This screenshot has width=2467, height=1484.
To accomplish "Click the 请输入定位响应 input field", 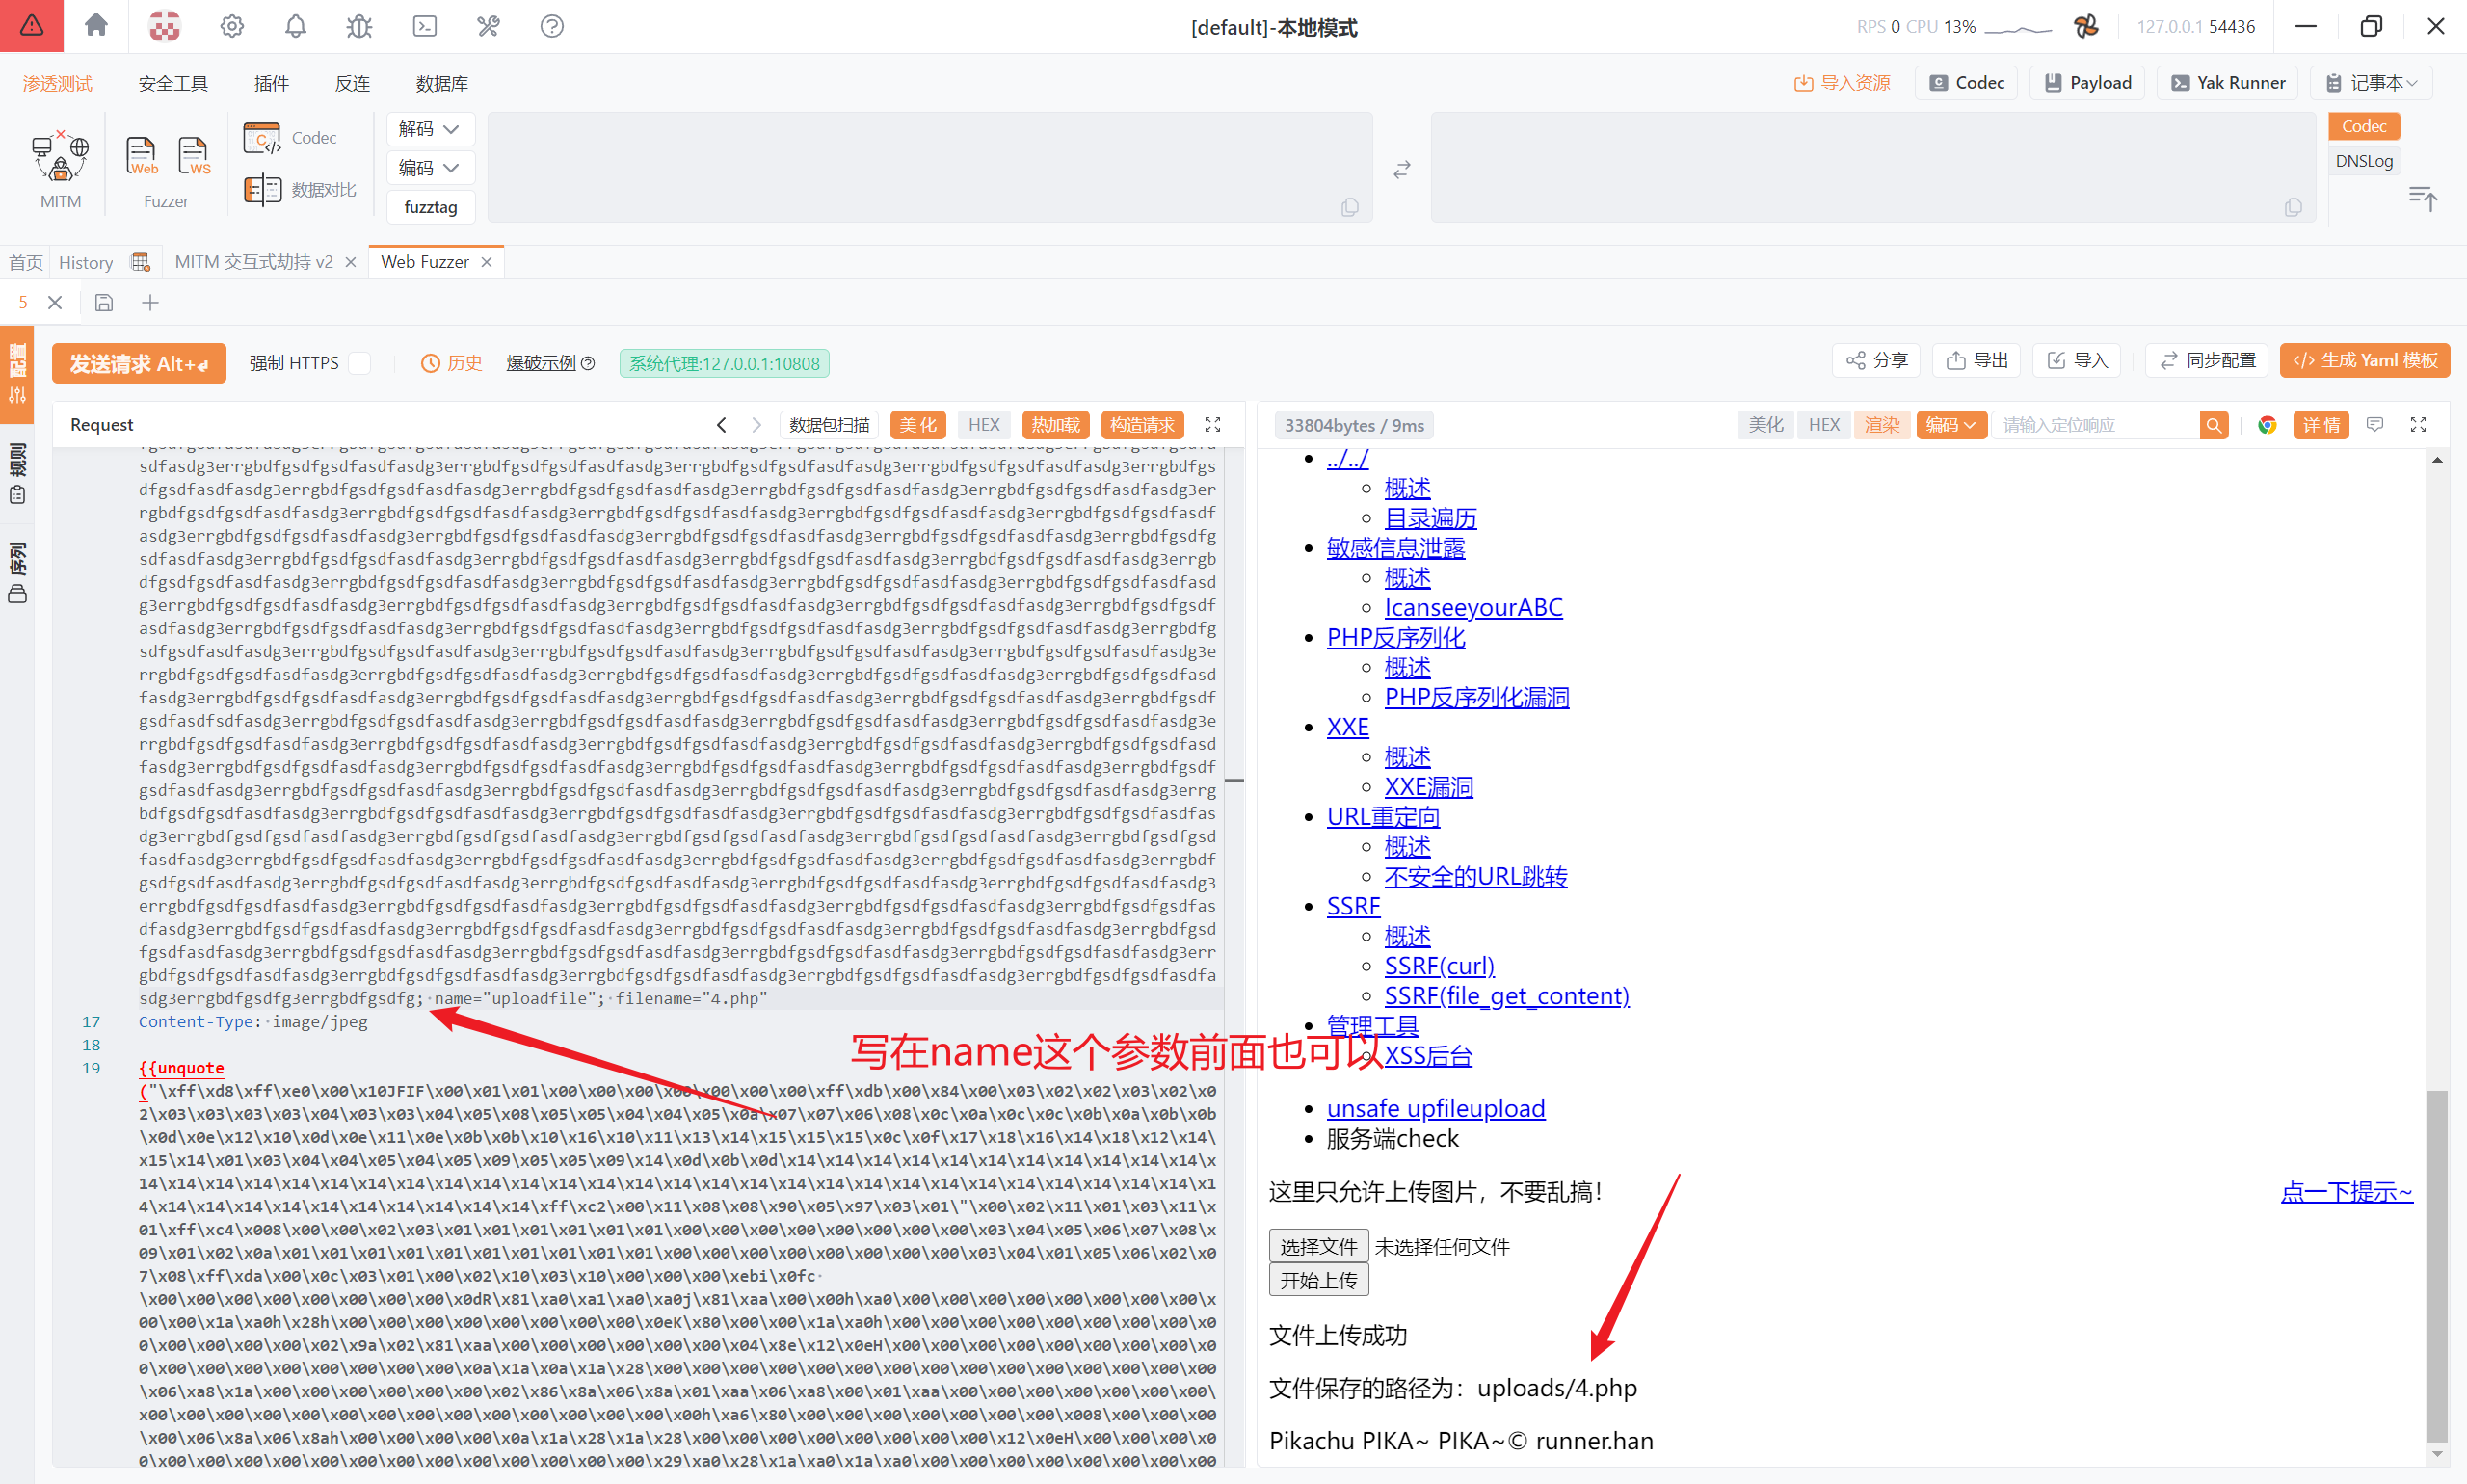I will point(2095,425).
